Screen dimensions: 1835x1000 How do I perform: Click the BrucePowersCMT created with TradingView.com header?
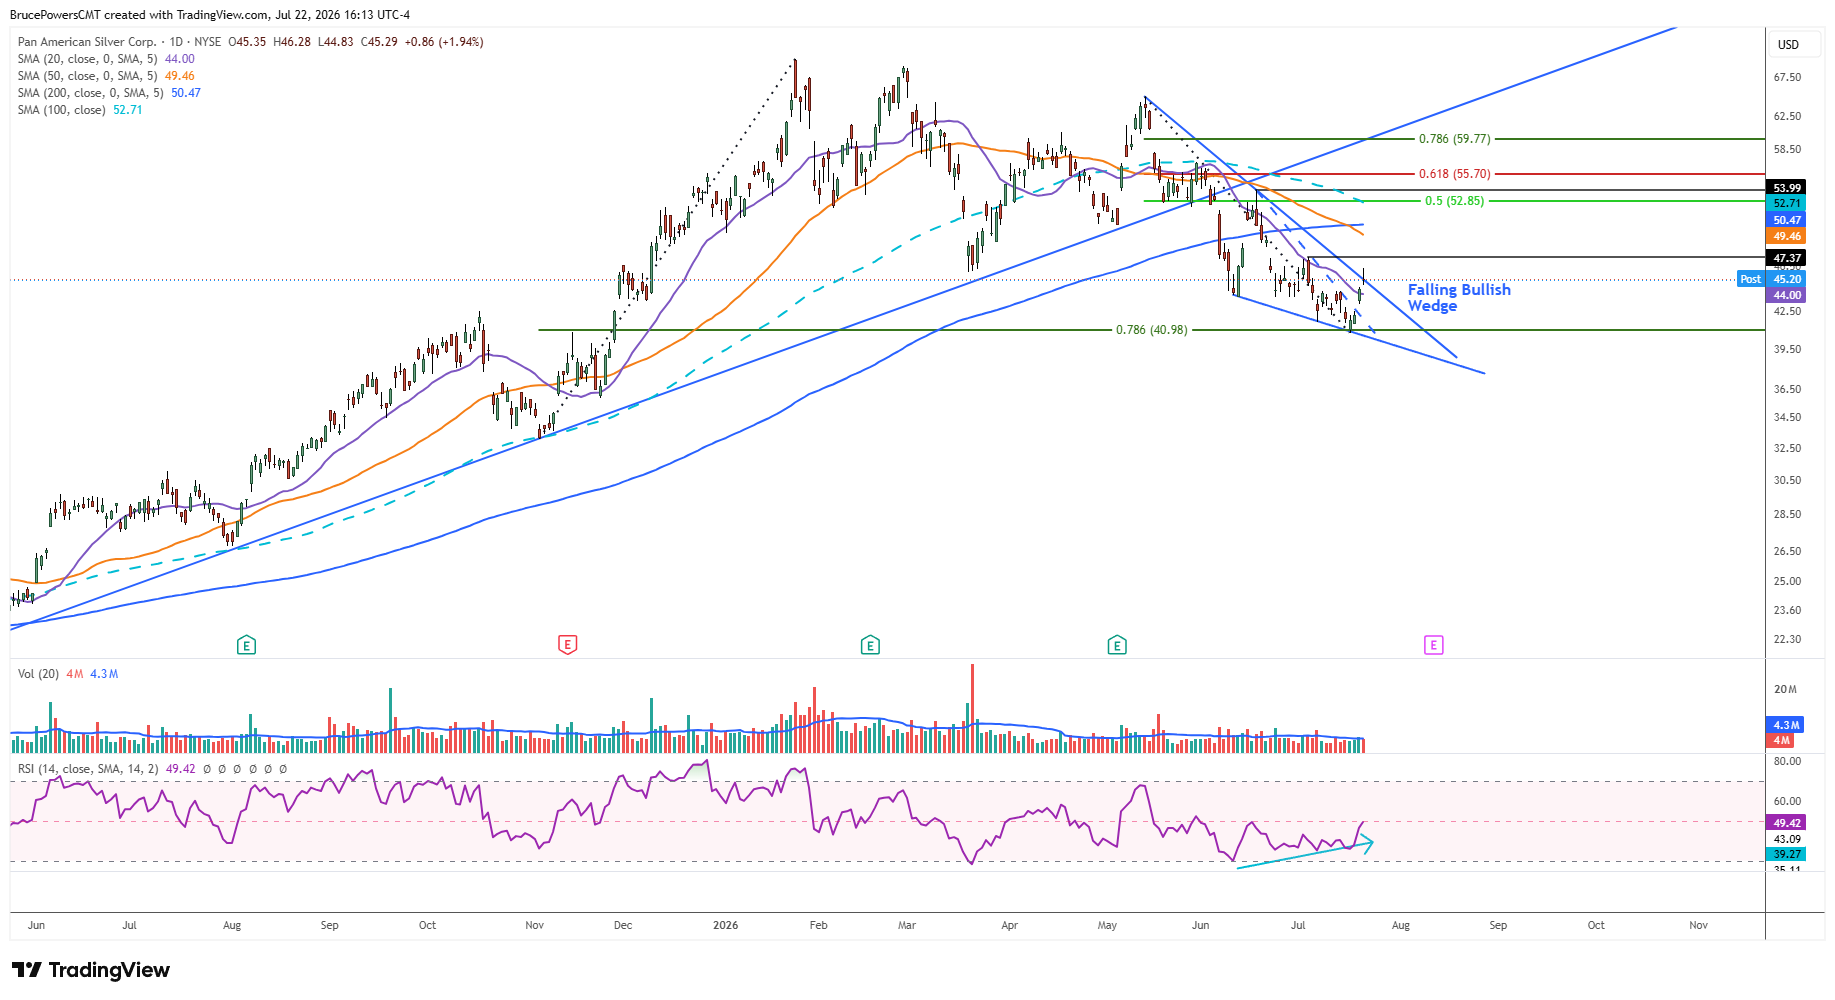coord(209,15)
